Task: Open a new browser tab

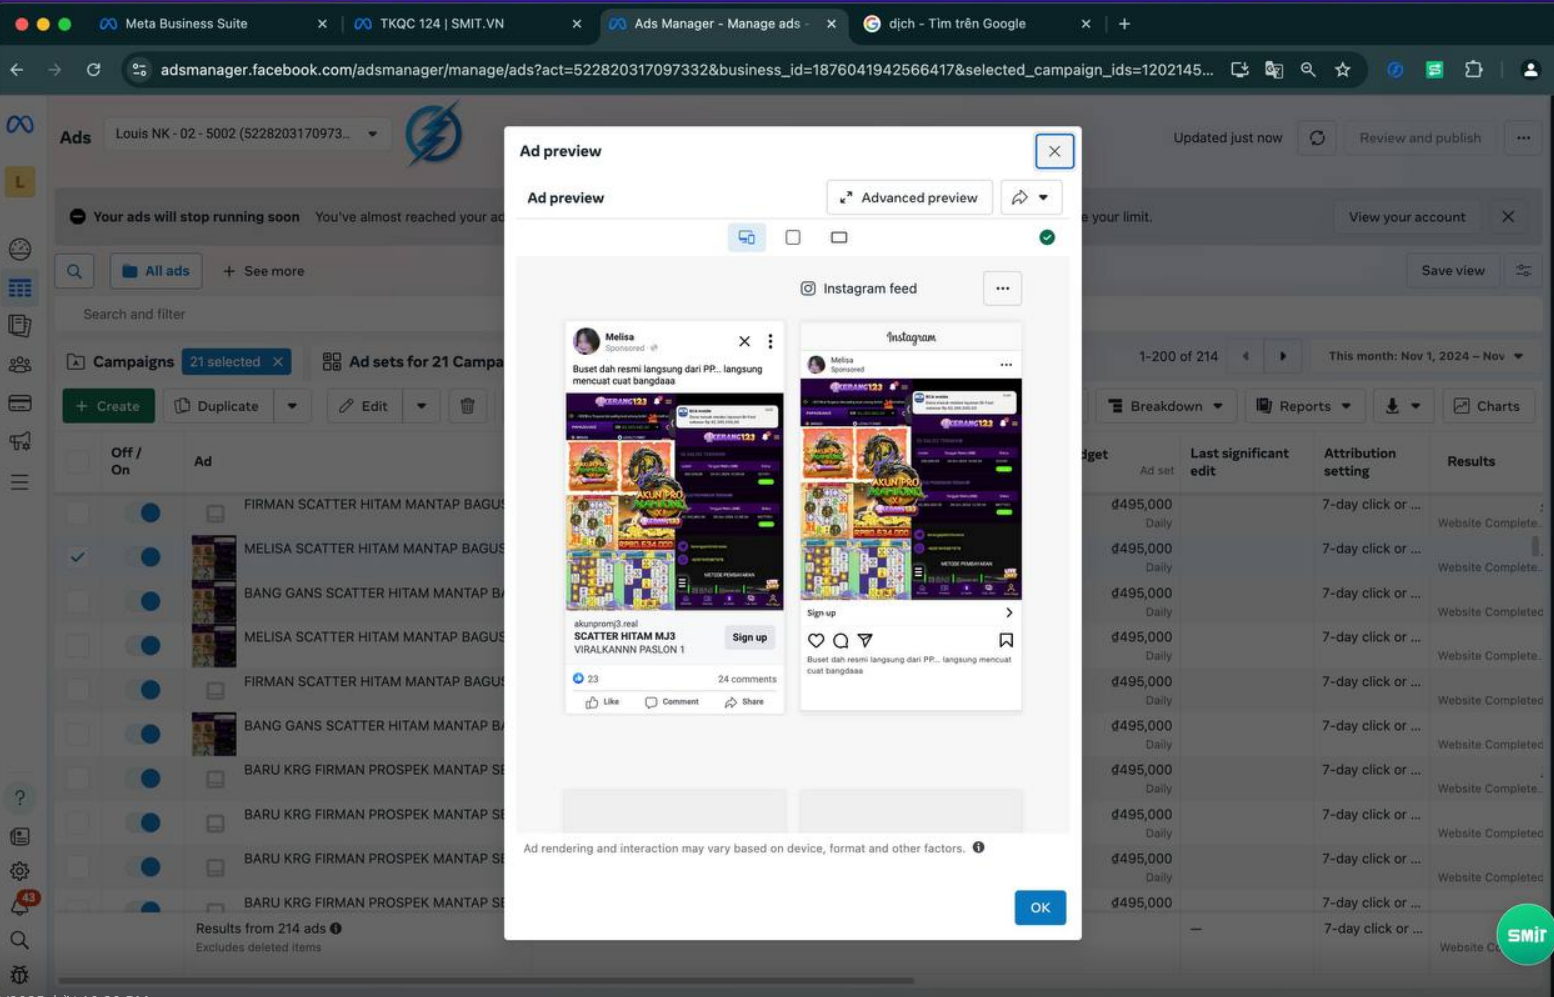Action: click(1124, 24)
